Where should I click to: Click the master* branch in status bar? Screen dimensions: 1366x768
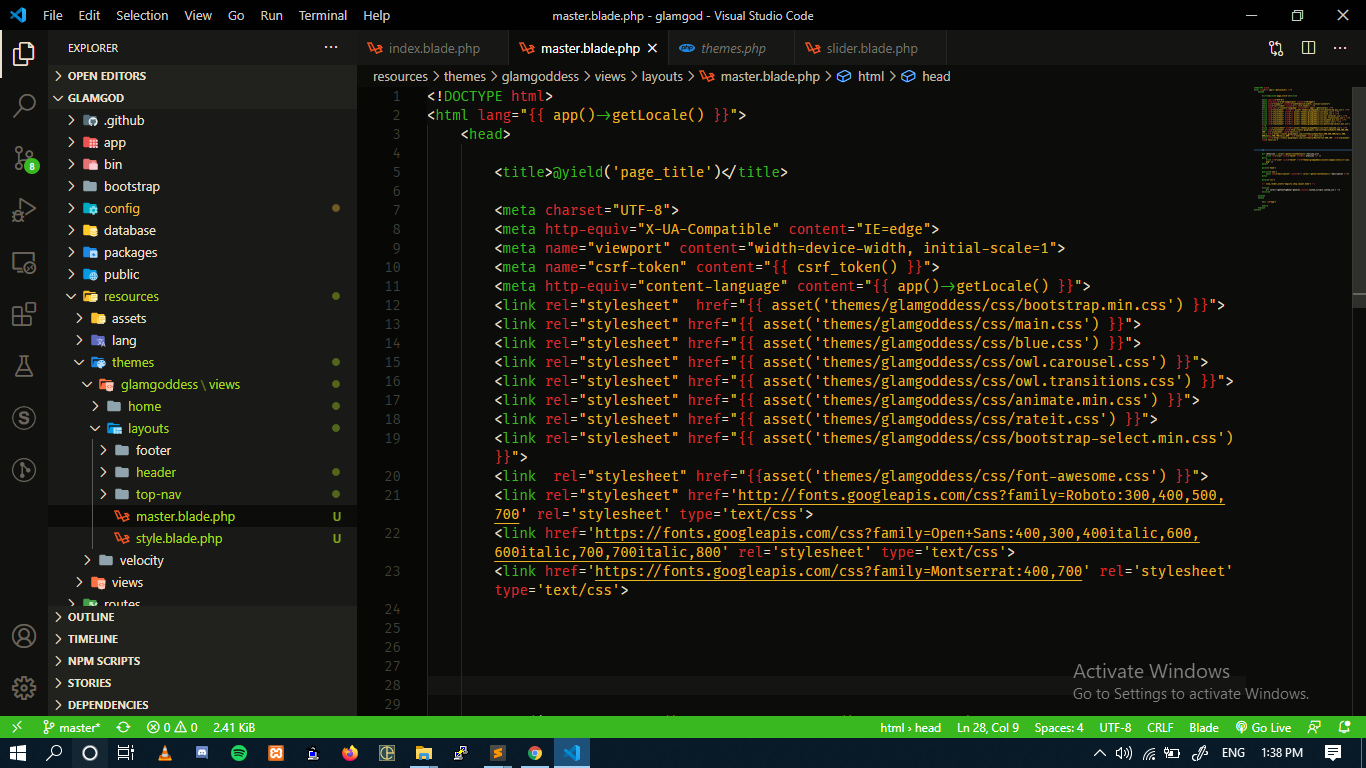click(x=72, y=727)
